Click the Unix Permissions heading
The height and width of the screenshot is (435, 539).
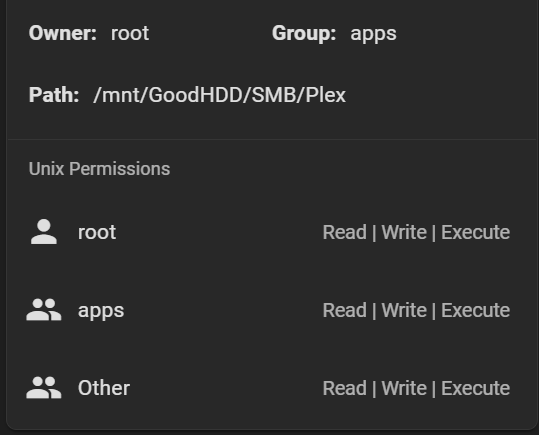[x=99, y=169]
